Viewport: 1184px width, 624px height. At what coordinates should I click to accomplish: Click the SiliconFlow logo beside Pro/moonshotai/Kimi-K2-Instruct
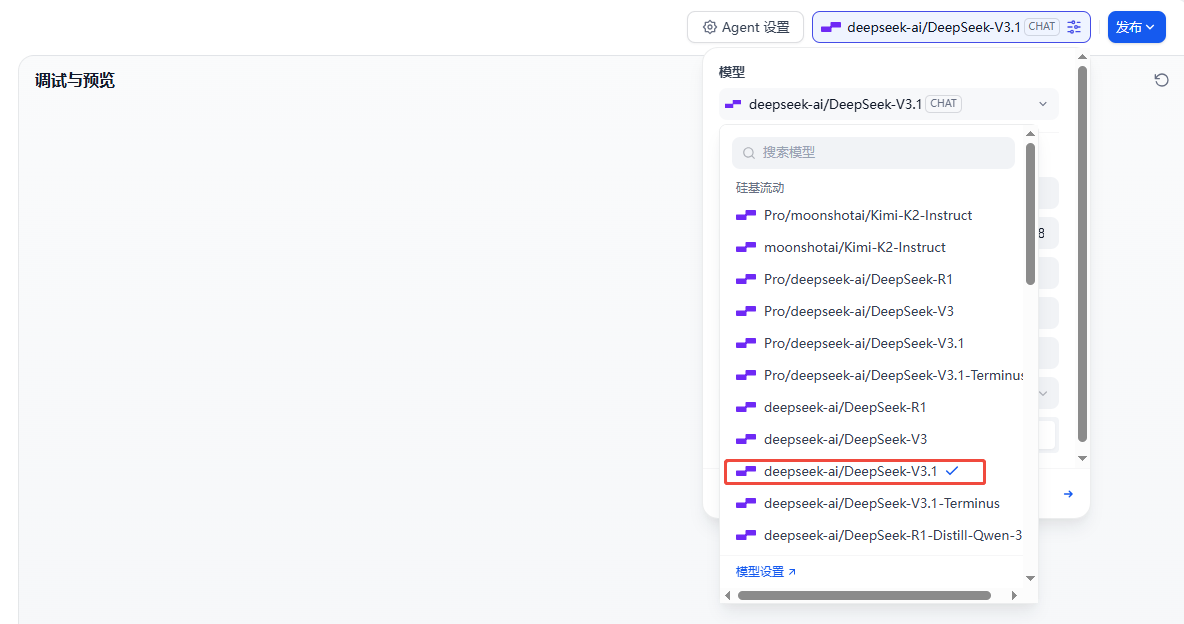(x=745, y=215)
